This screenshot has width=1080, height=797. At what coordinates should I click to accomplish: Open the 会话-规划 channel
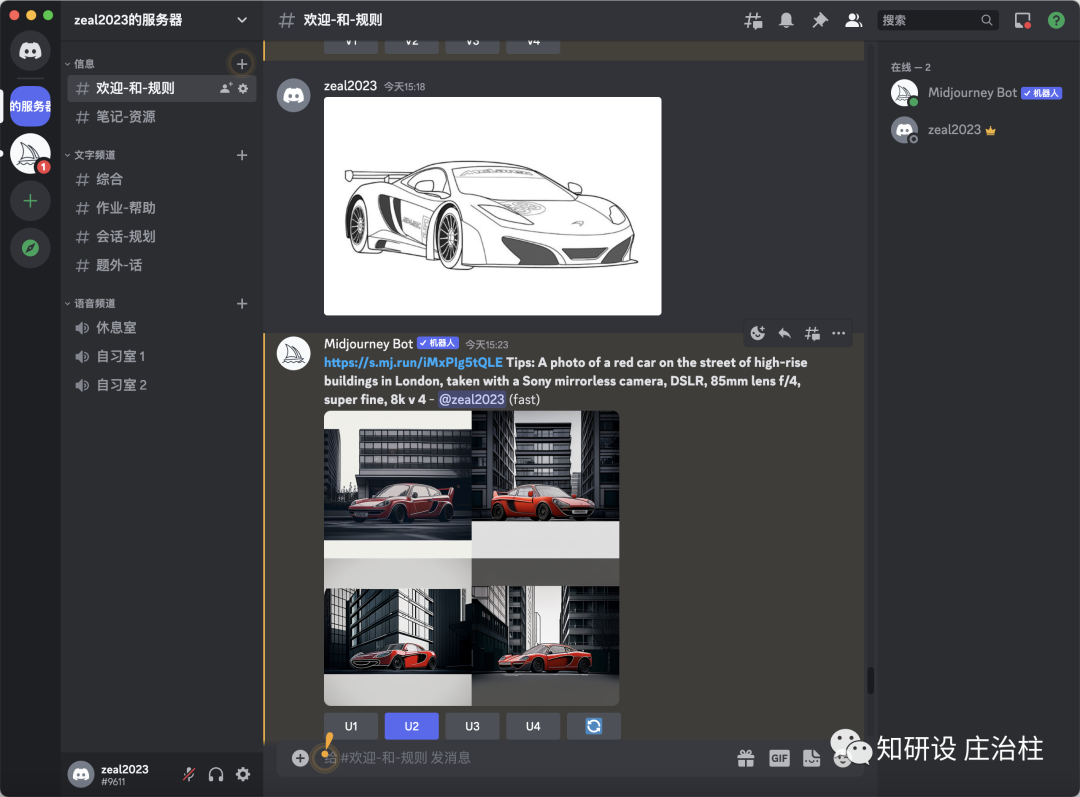click(162, 237)
